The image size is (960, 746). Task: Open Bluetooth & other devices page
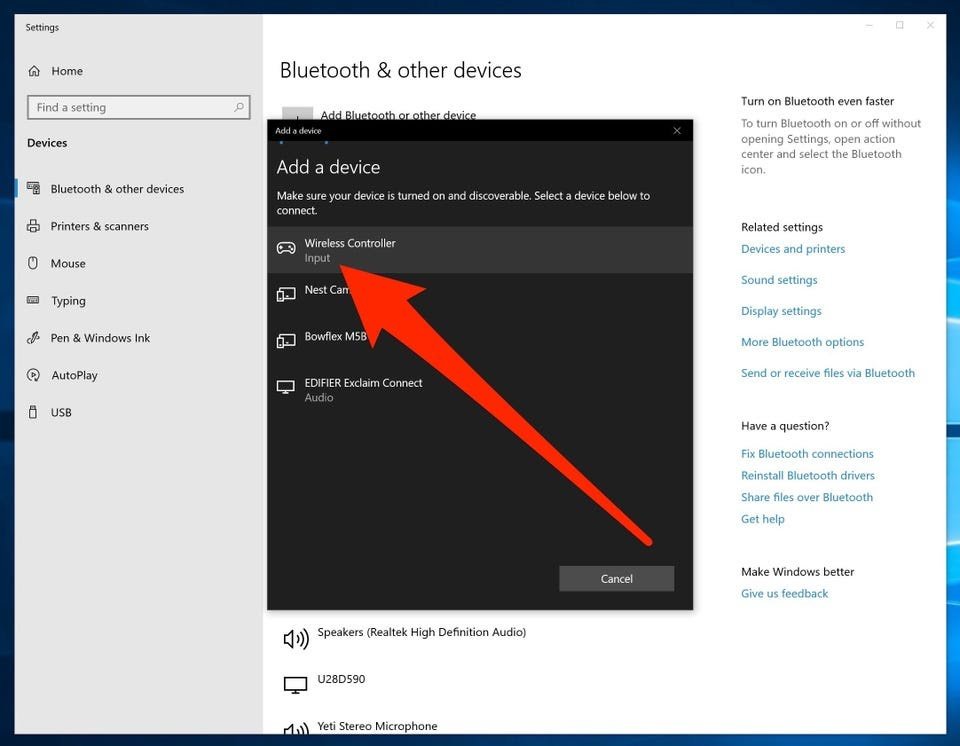click(x=118, y=189)
